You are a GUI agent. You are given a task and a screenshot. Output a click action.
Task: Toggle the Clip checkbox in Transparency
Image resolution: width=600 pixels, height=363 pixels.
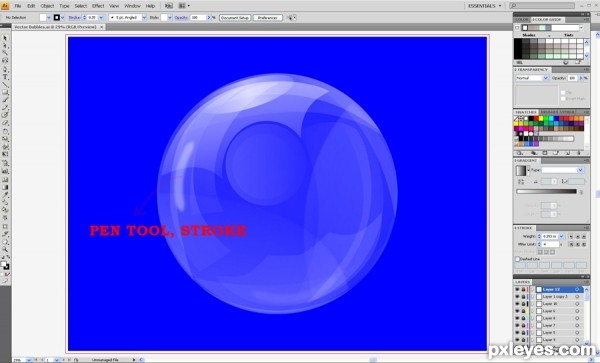tap(563, 92)
